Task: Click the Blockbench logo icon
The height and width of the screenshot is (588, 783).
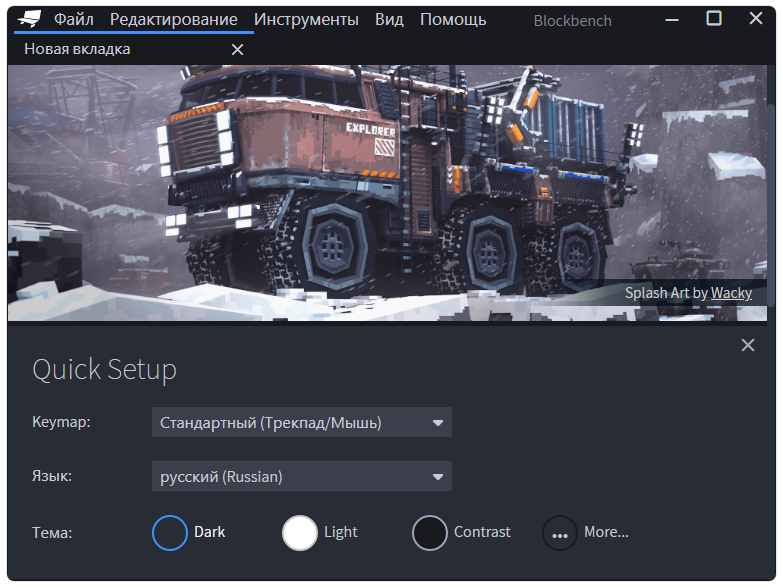Action: [x=29, y=19]
